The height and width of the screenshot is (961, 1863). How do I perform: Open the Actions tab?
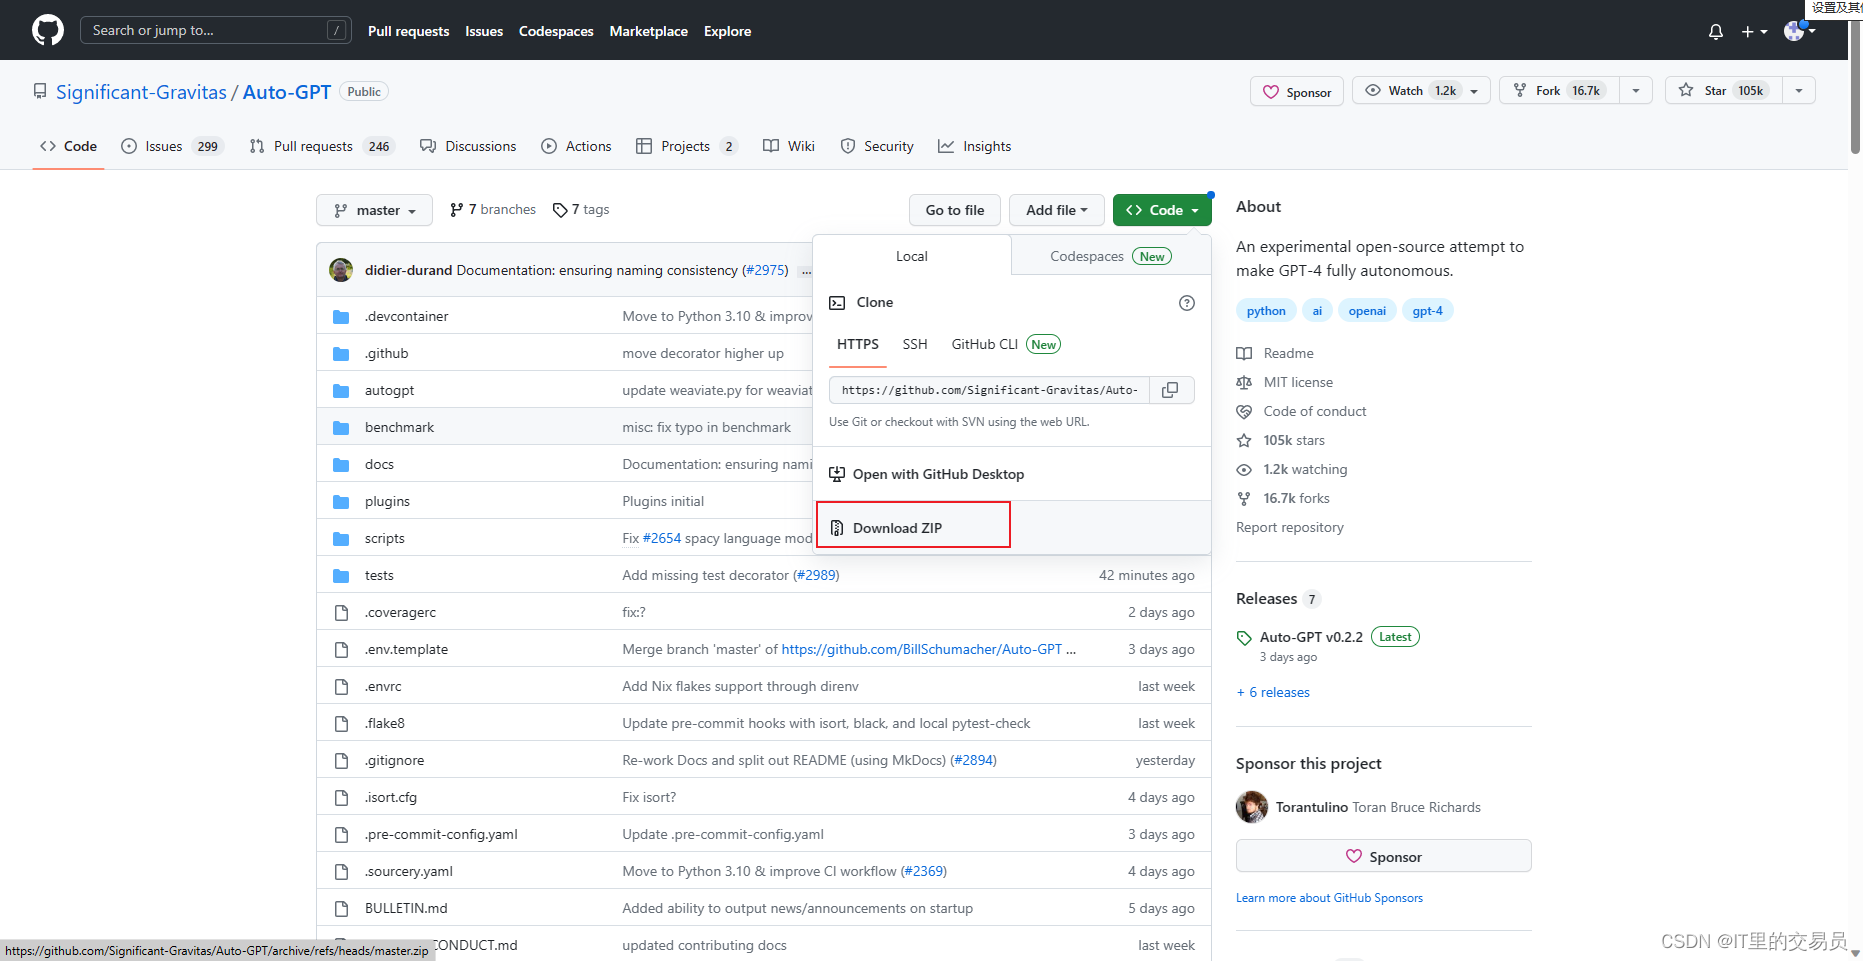point(576,146)
